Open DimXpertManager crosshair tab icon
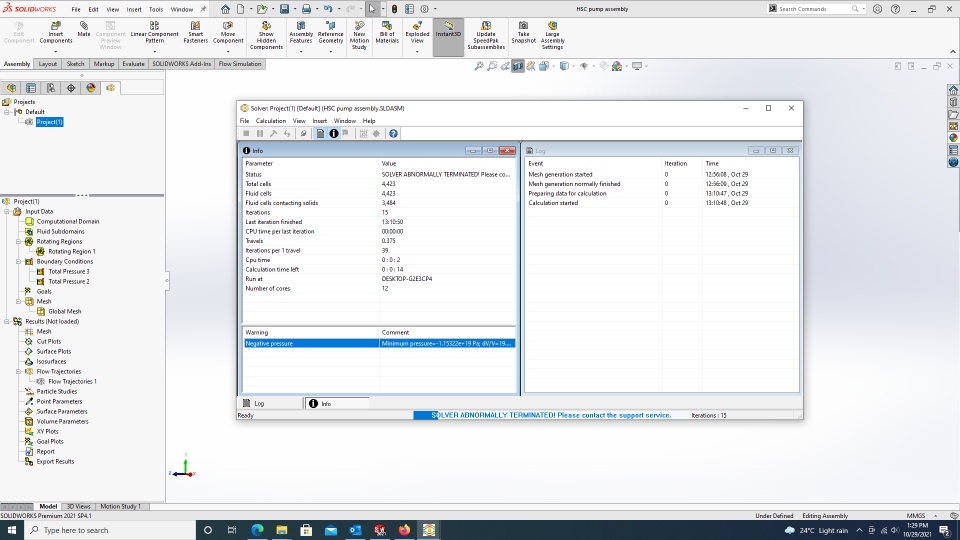960x540 pixels. coord(71,88)
